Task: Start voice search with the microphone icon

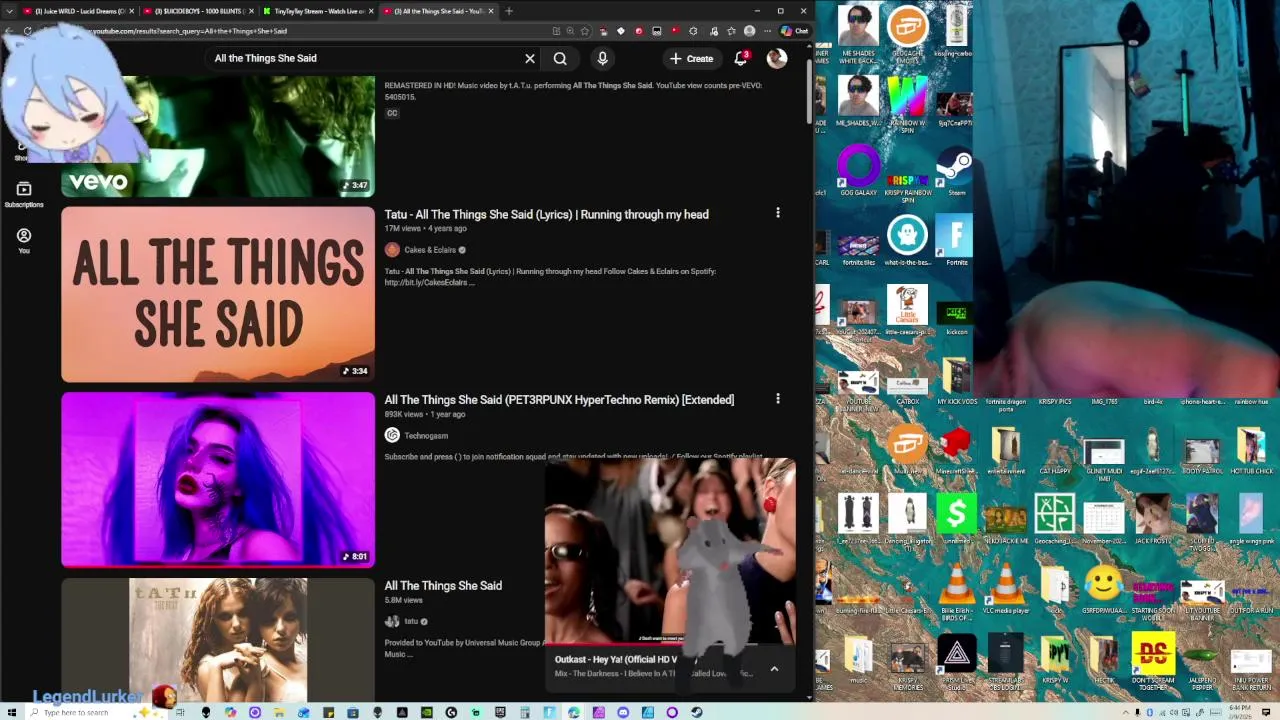Action: pyautogui.click(x=602, y=58)
